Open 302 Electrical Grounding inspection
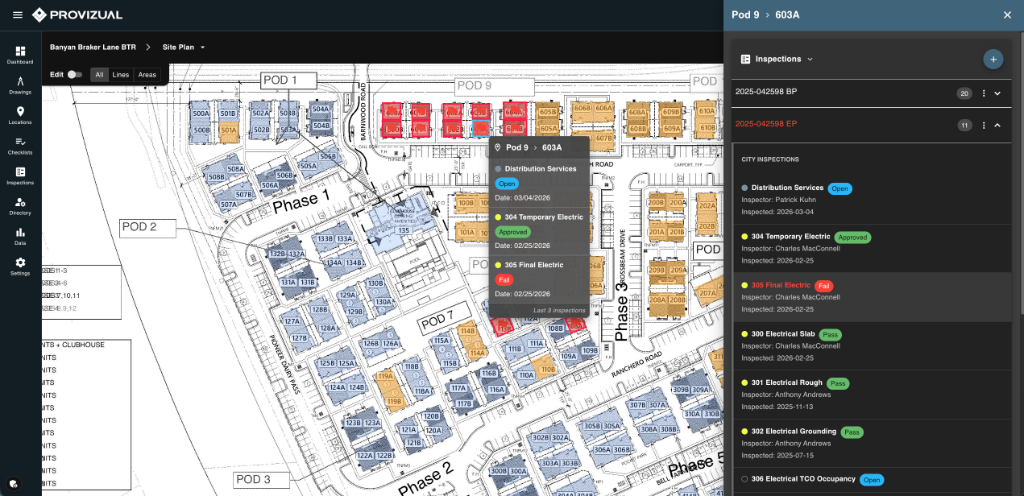This screenshot has width=1024, height=496. tap(872, 443)
